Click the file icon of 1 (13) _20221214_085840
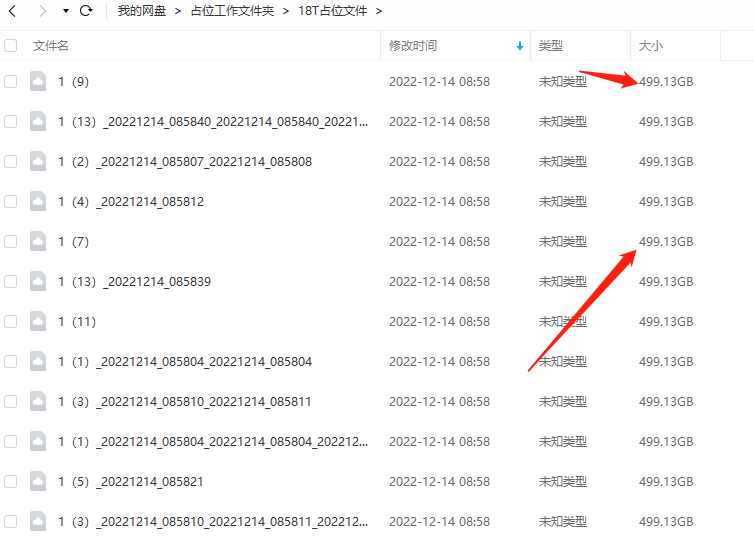The height and width of the screenshot is (537, 754). pyautogui.click(x=38, y=121)
